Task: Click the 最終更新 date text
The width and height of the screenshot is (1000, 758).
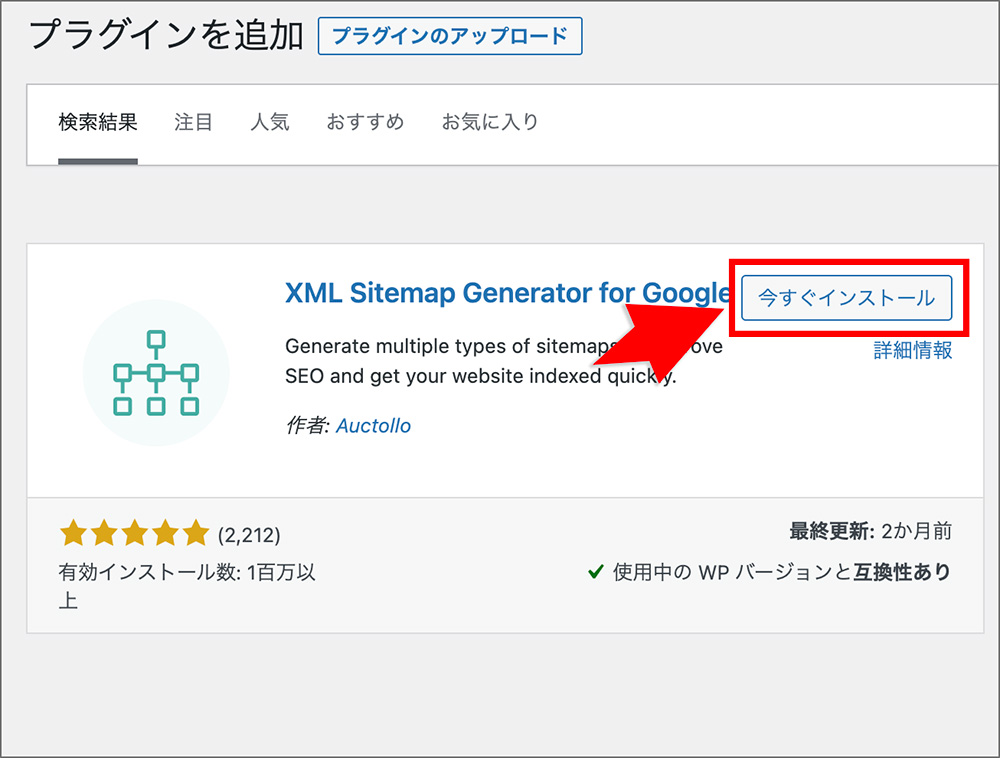Action: [x=871, y=531]
